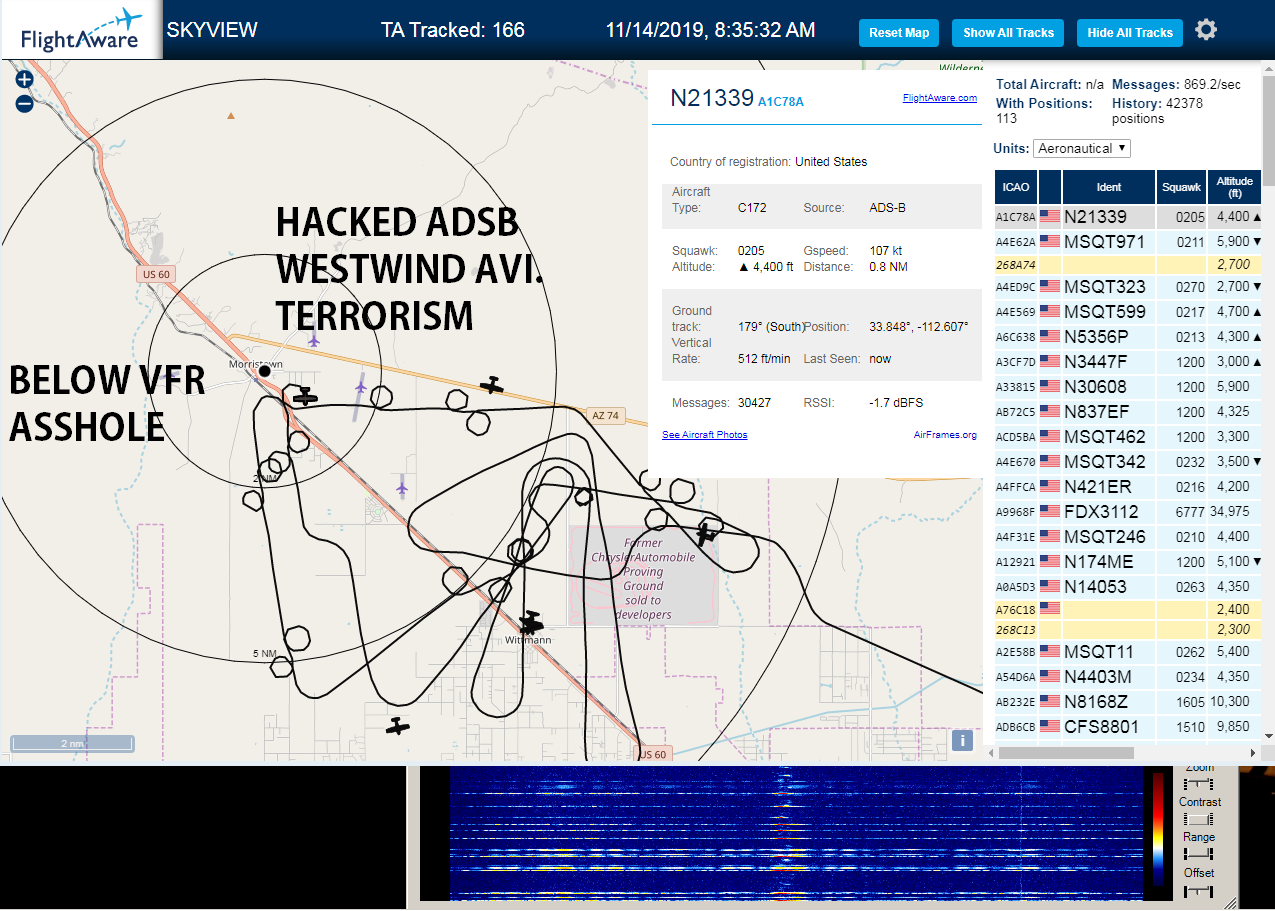Open the AirFrames.org link
The width and height of the screenshot is (1275, 911).
945,435
